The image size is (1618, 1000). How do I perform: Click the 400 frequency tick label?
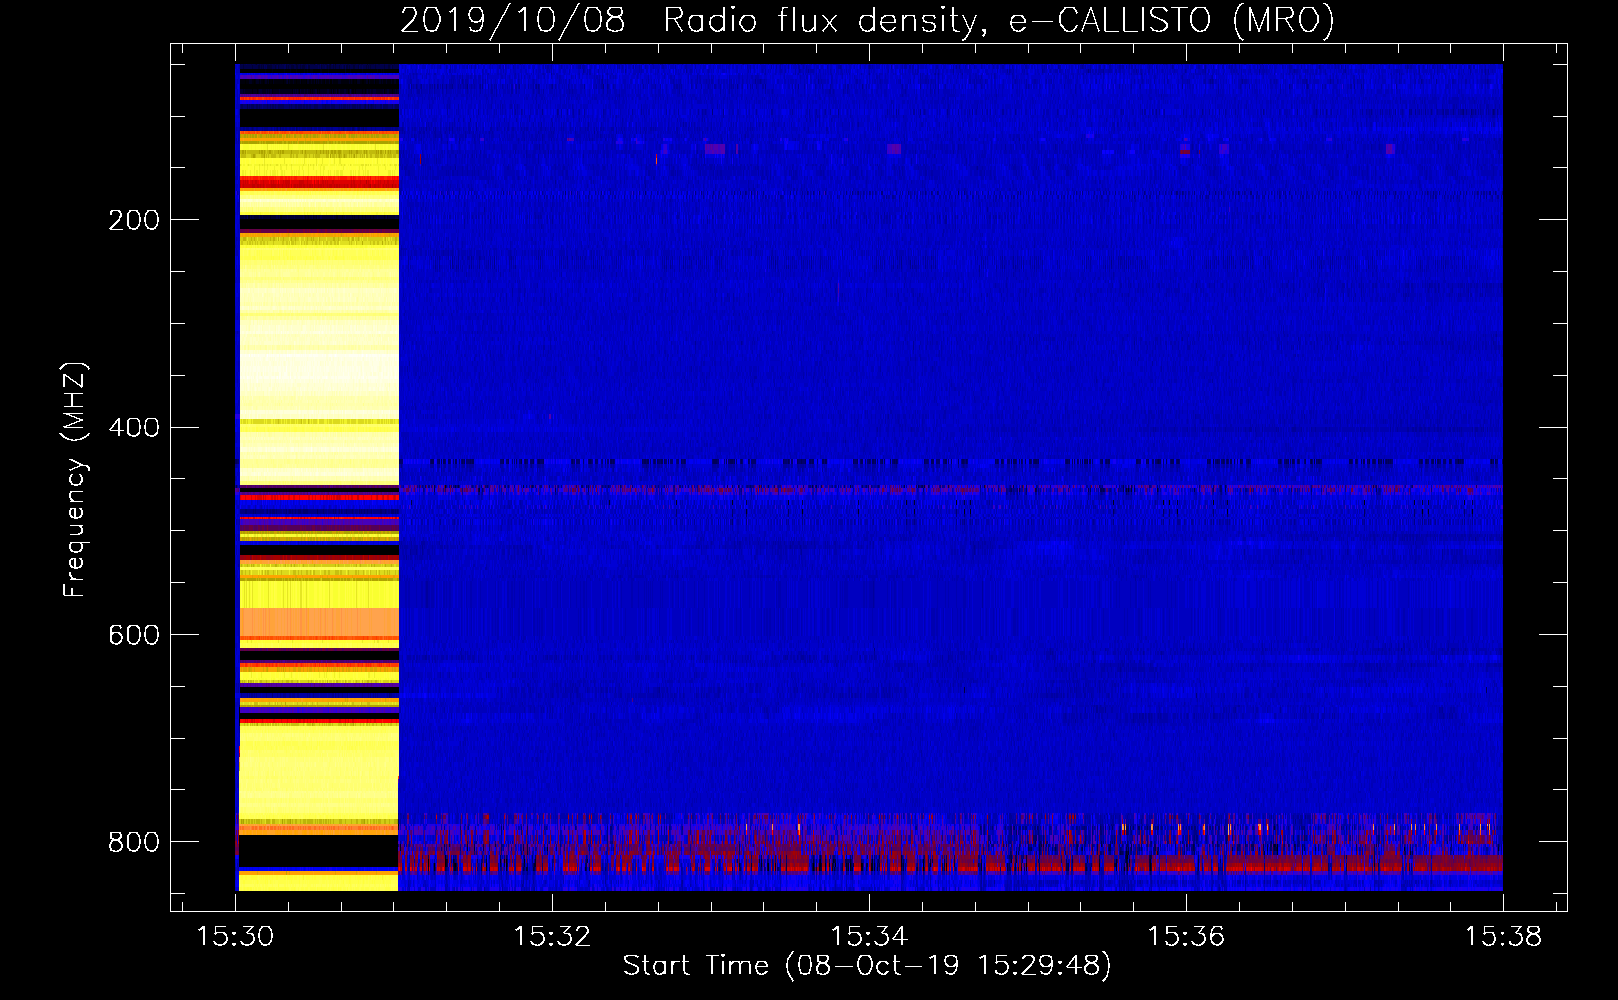pyautogui.click(x=134, y=428)
